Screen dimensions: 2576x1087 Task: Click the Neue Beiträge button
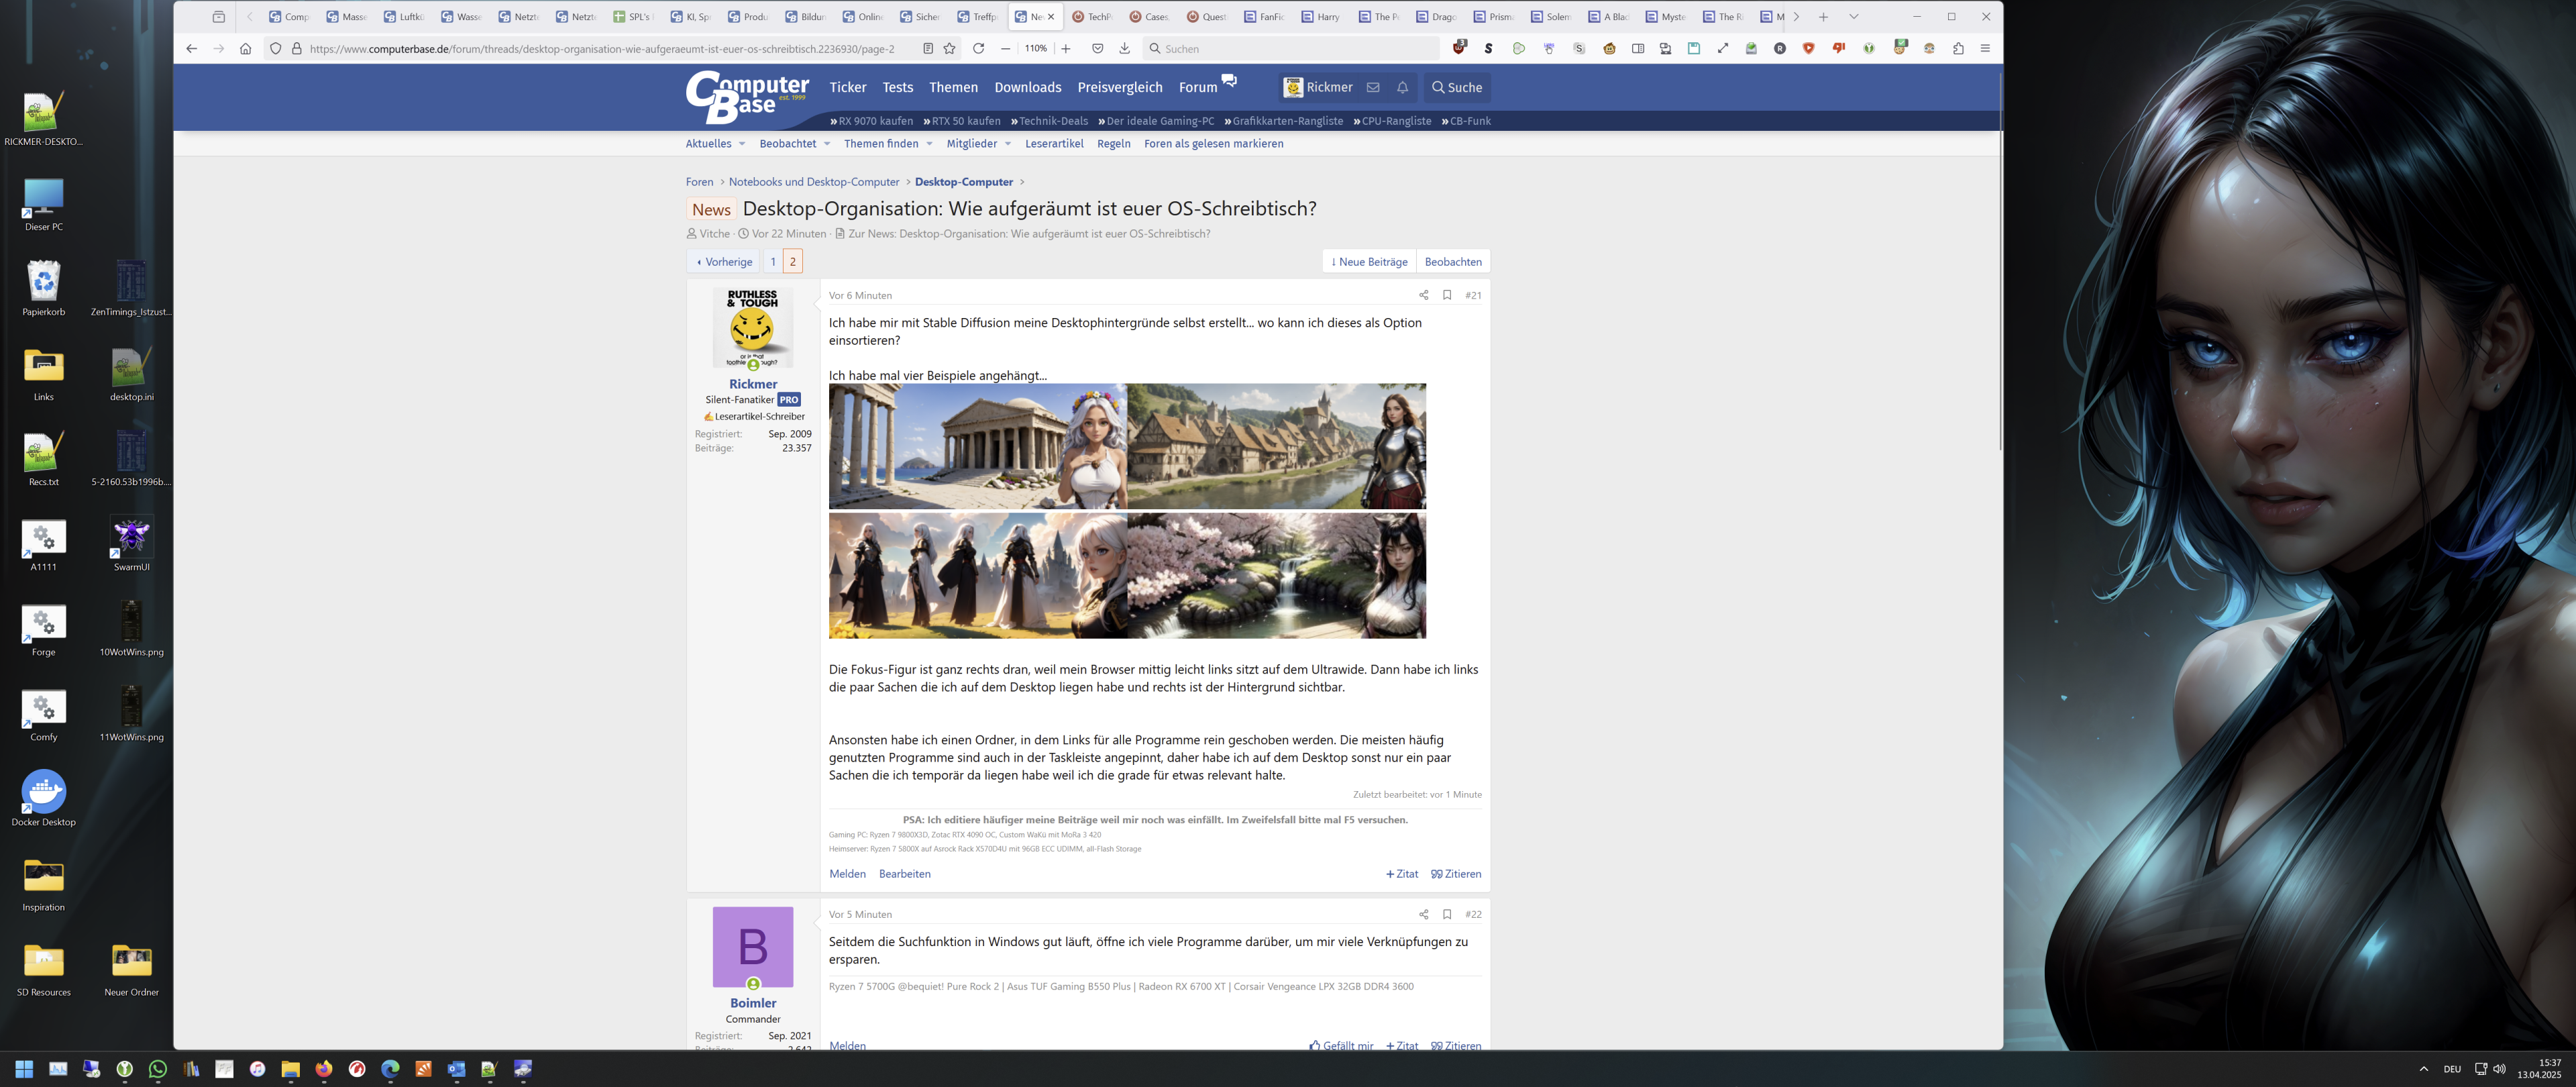click(1369, 262)
